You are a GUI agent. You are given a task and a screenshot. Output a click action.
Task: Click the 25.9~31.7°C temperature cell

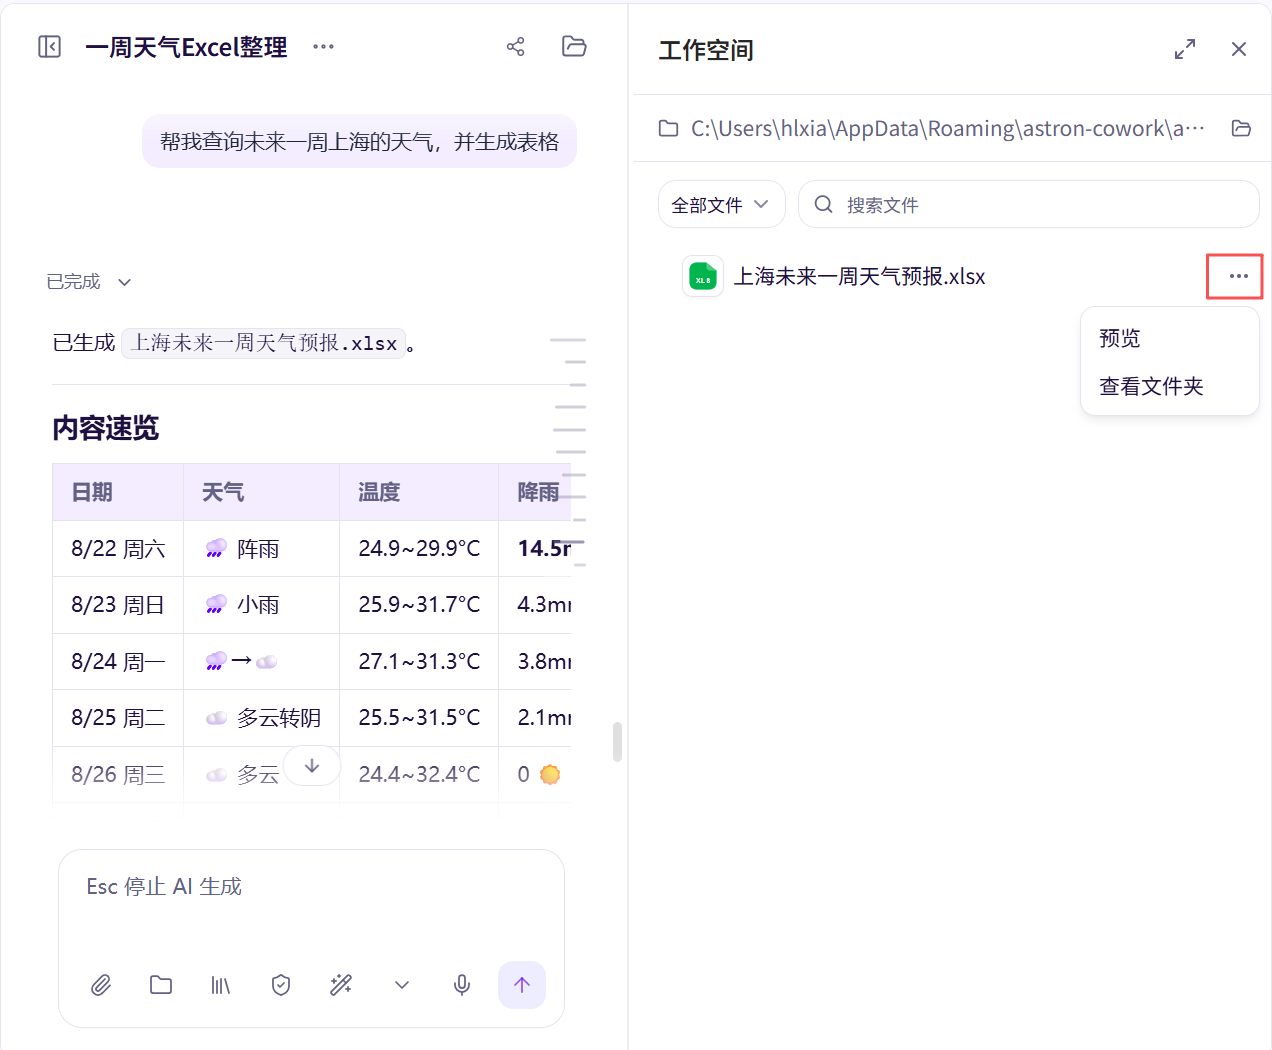pos(420,605)
